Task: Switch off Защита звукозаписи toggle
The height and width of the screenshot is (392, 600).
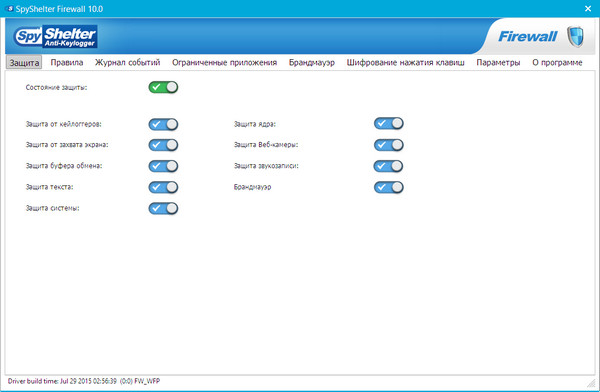Action: click(x=389, y=166)
